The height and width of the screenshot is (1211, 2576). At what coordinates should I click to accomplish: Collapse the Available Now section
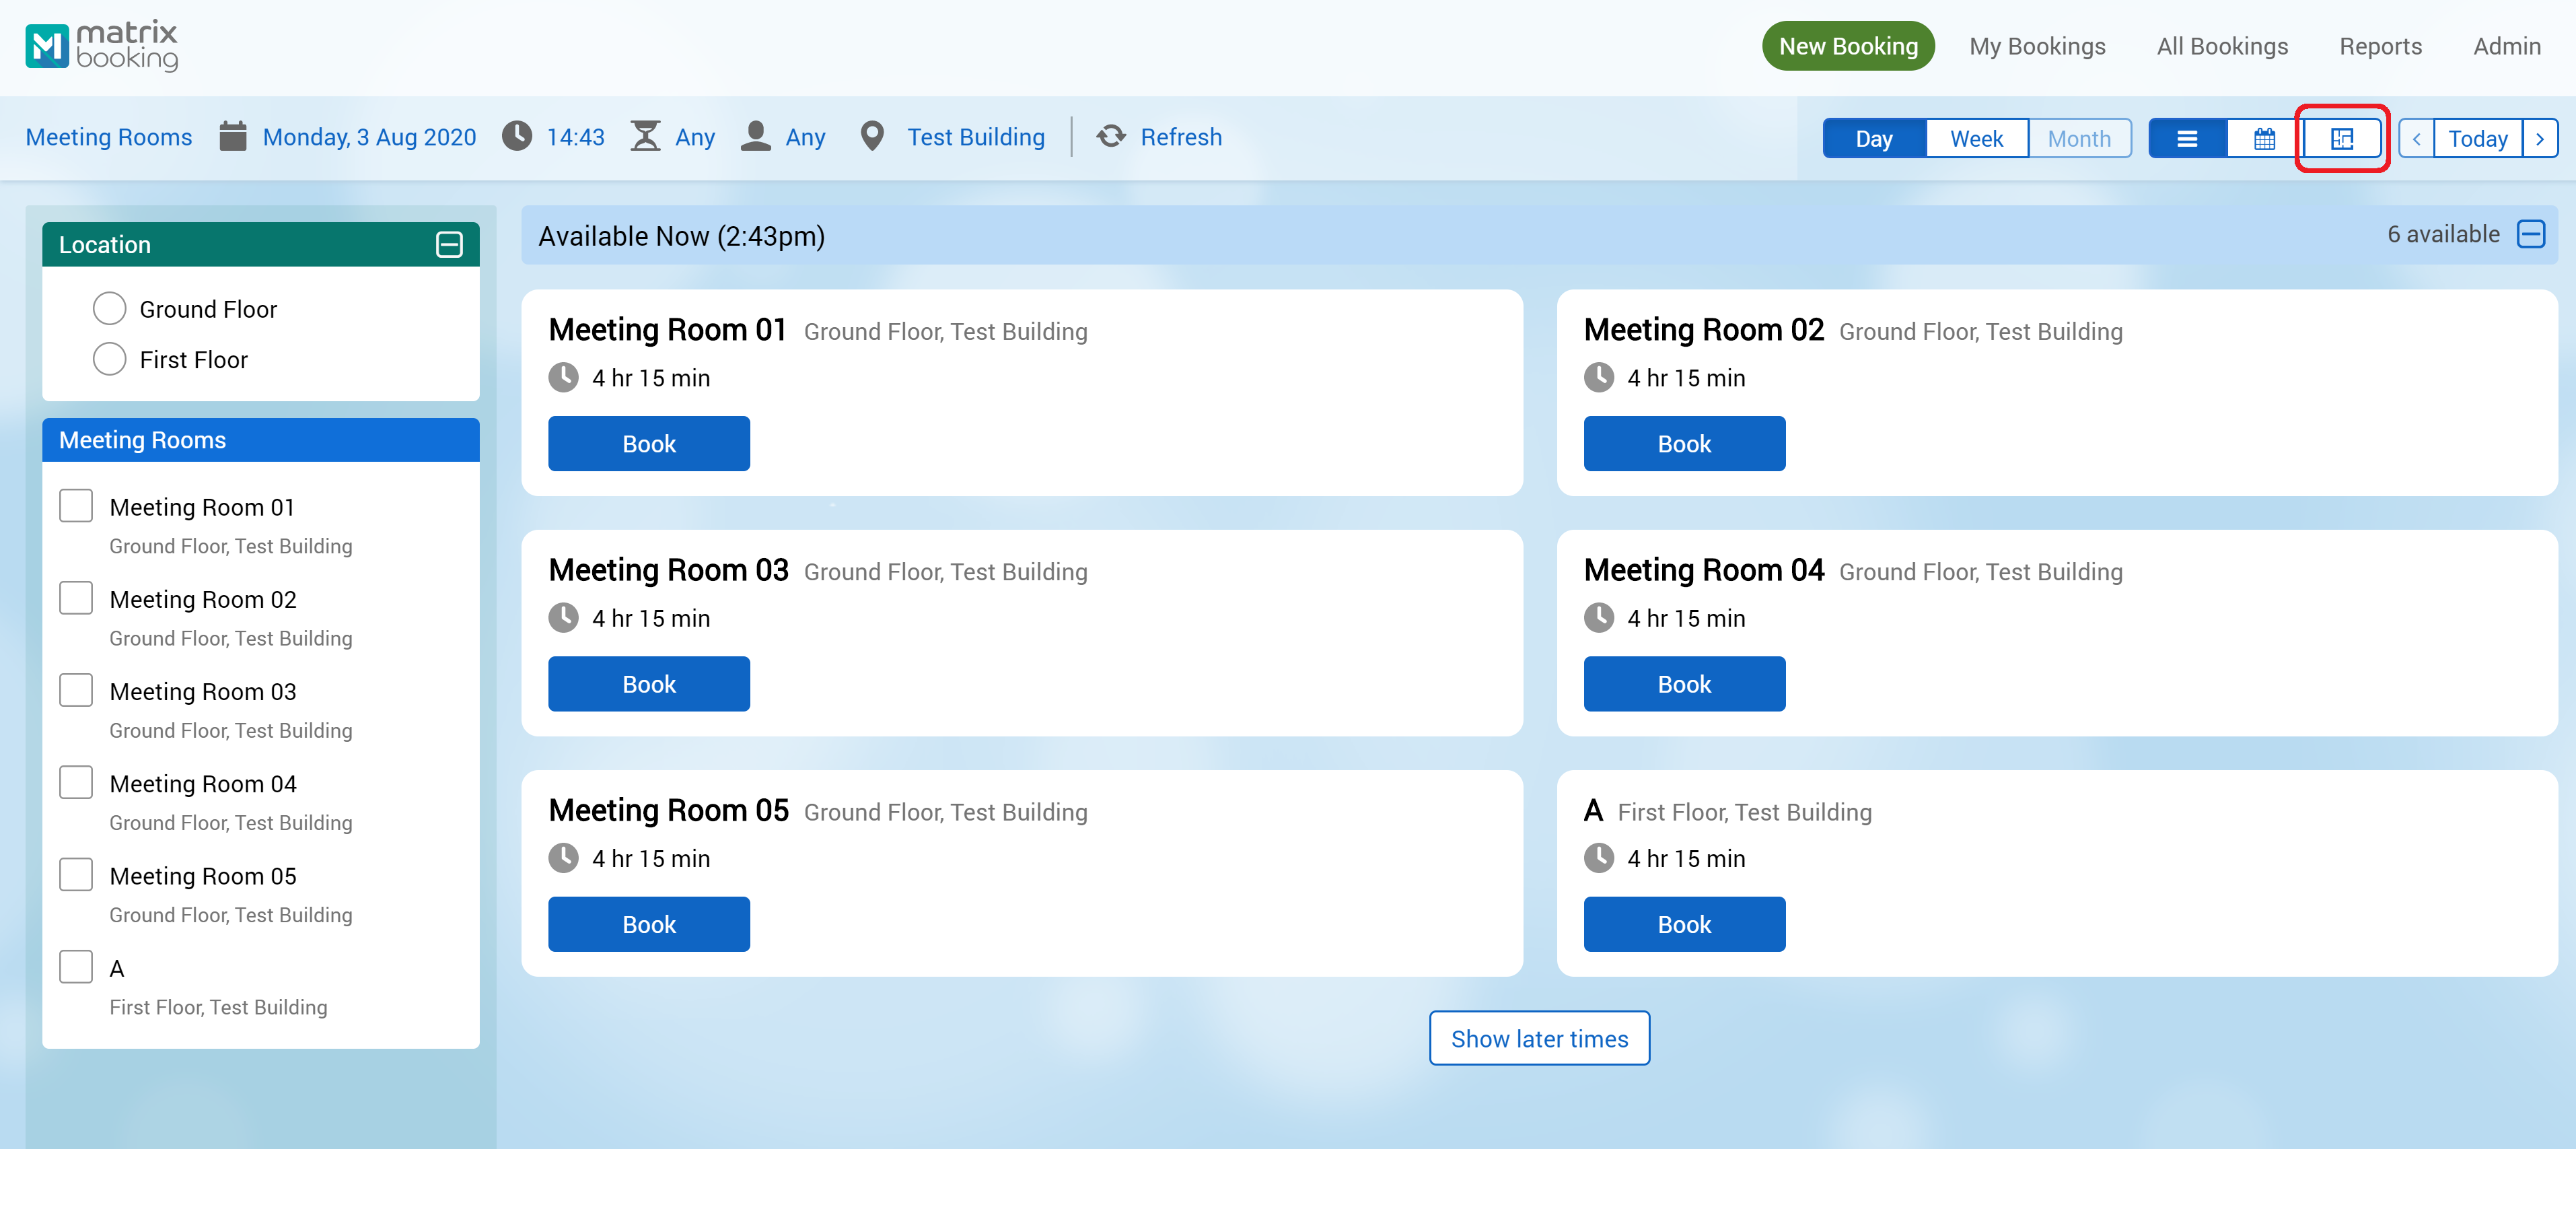(2530, 234)
